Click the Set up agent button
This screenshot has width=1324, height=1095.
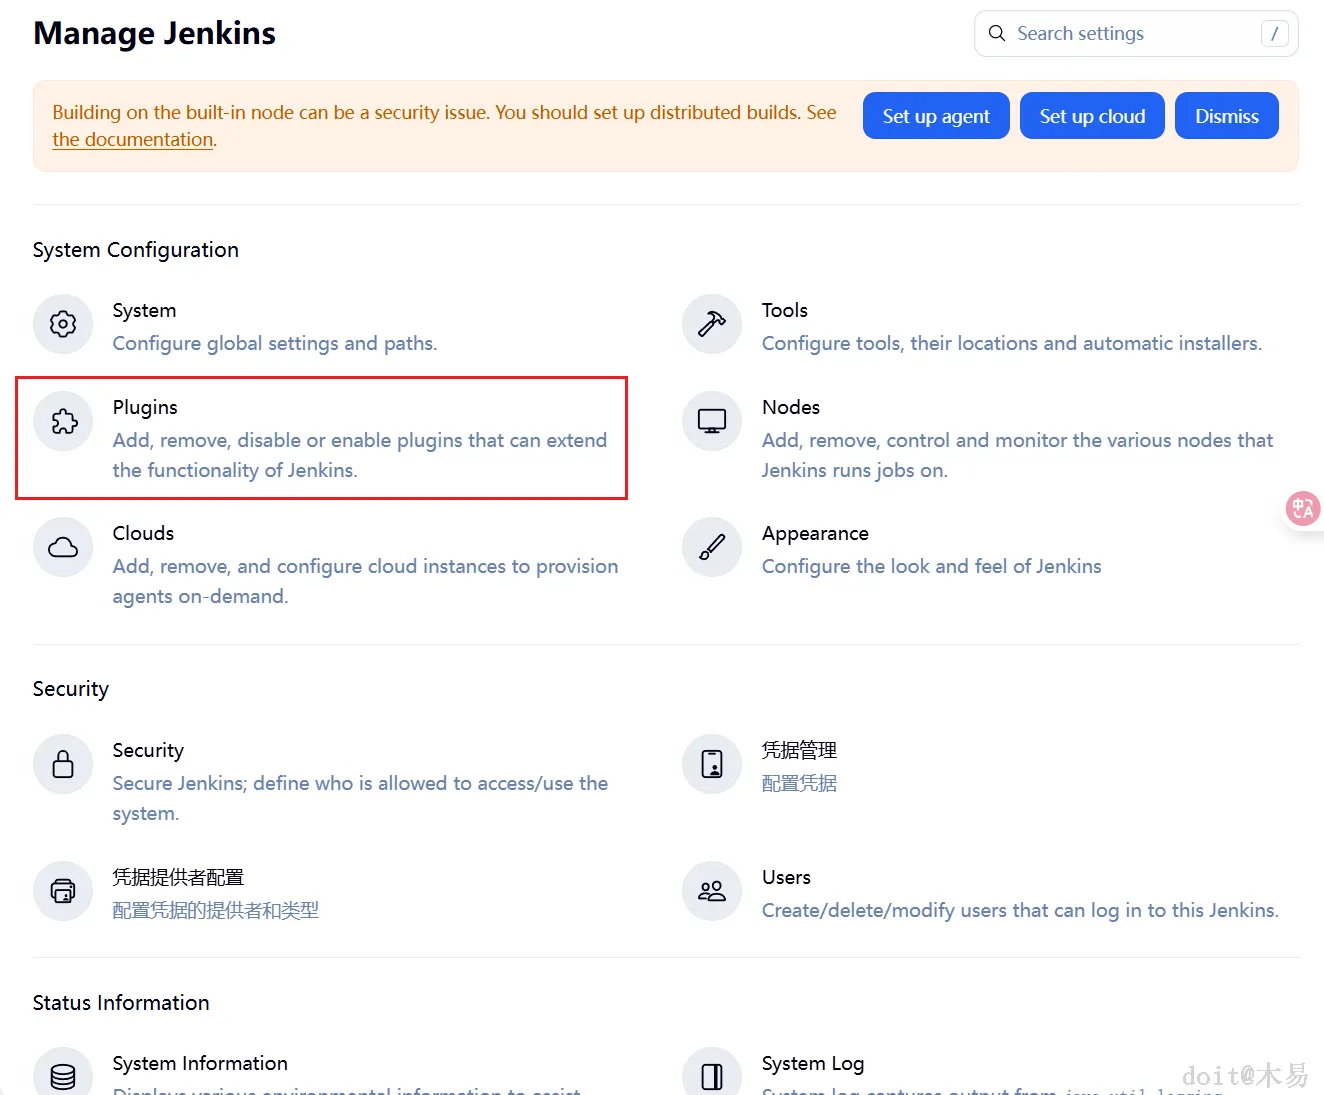936,116
